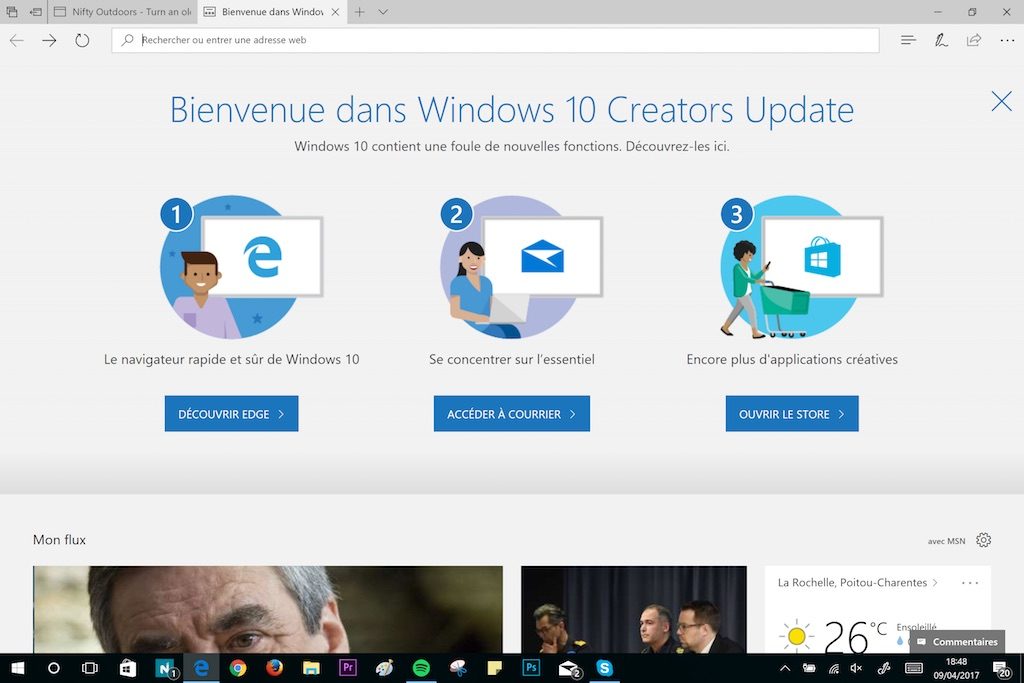Open the news photo of the grey-haired man
Image resolution: width=1024 pixels, height=683 pixels.
click(268, 609)
